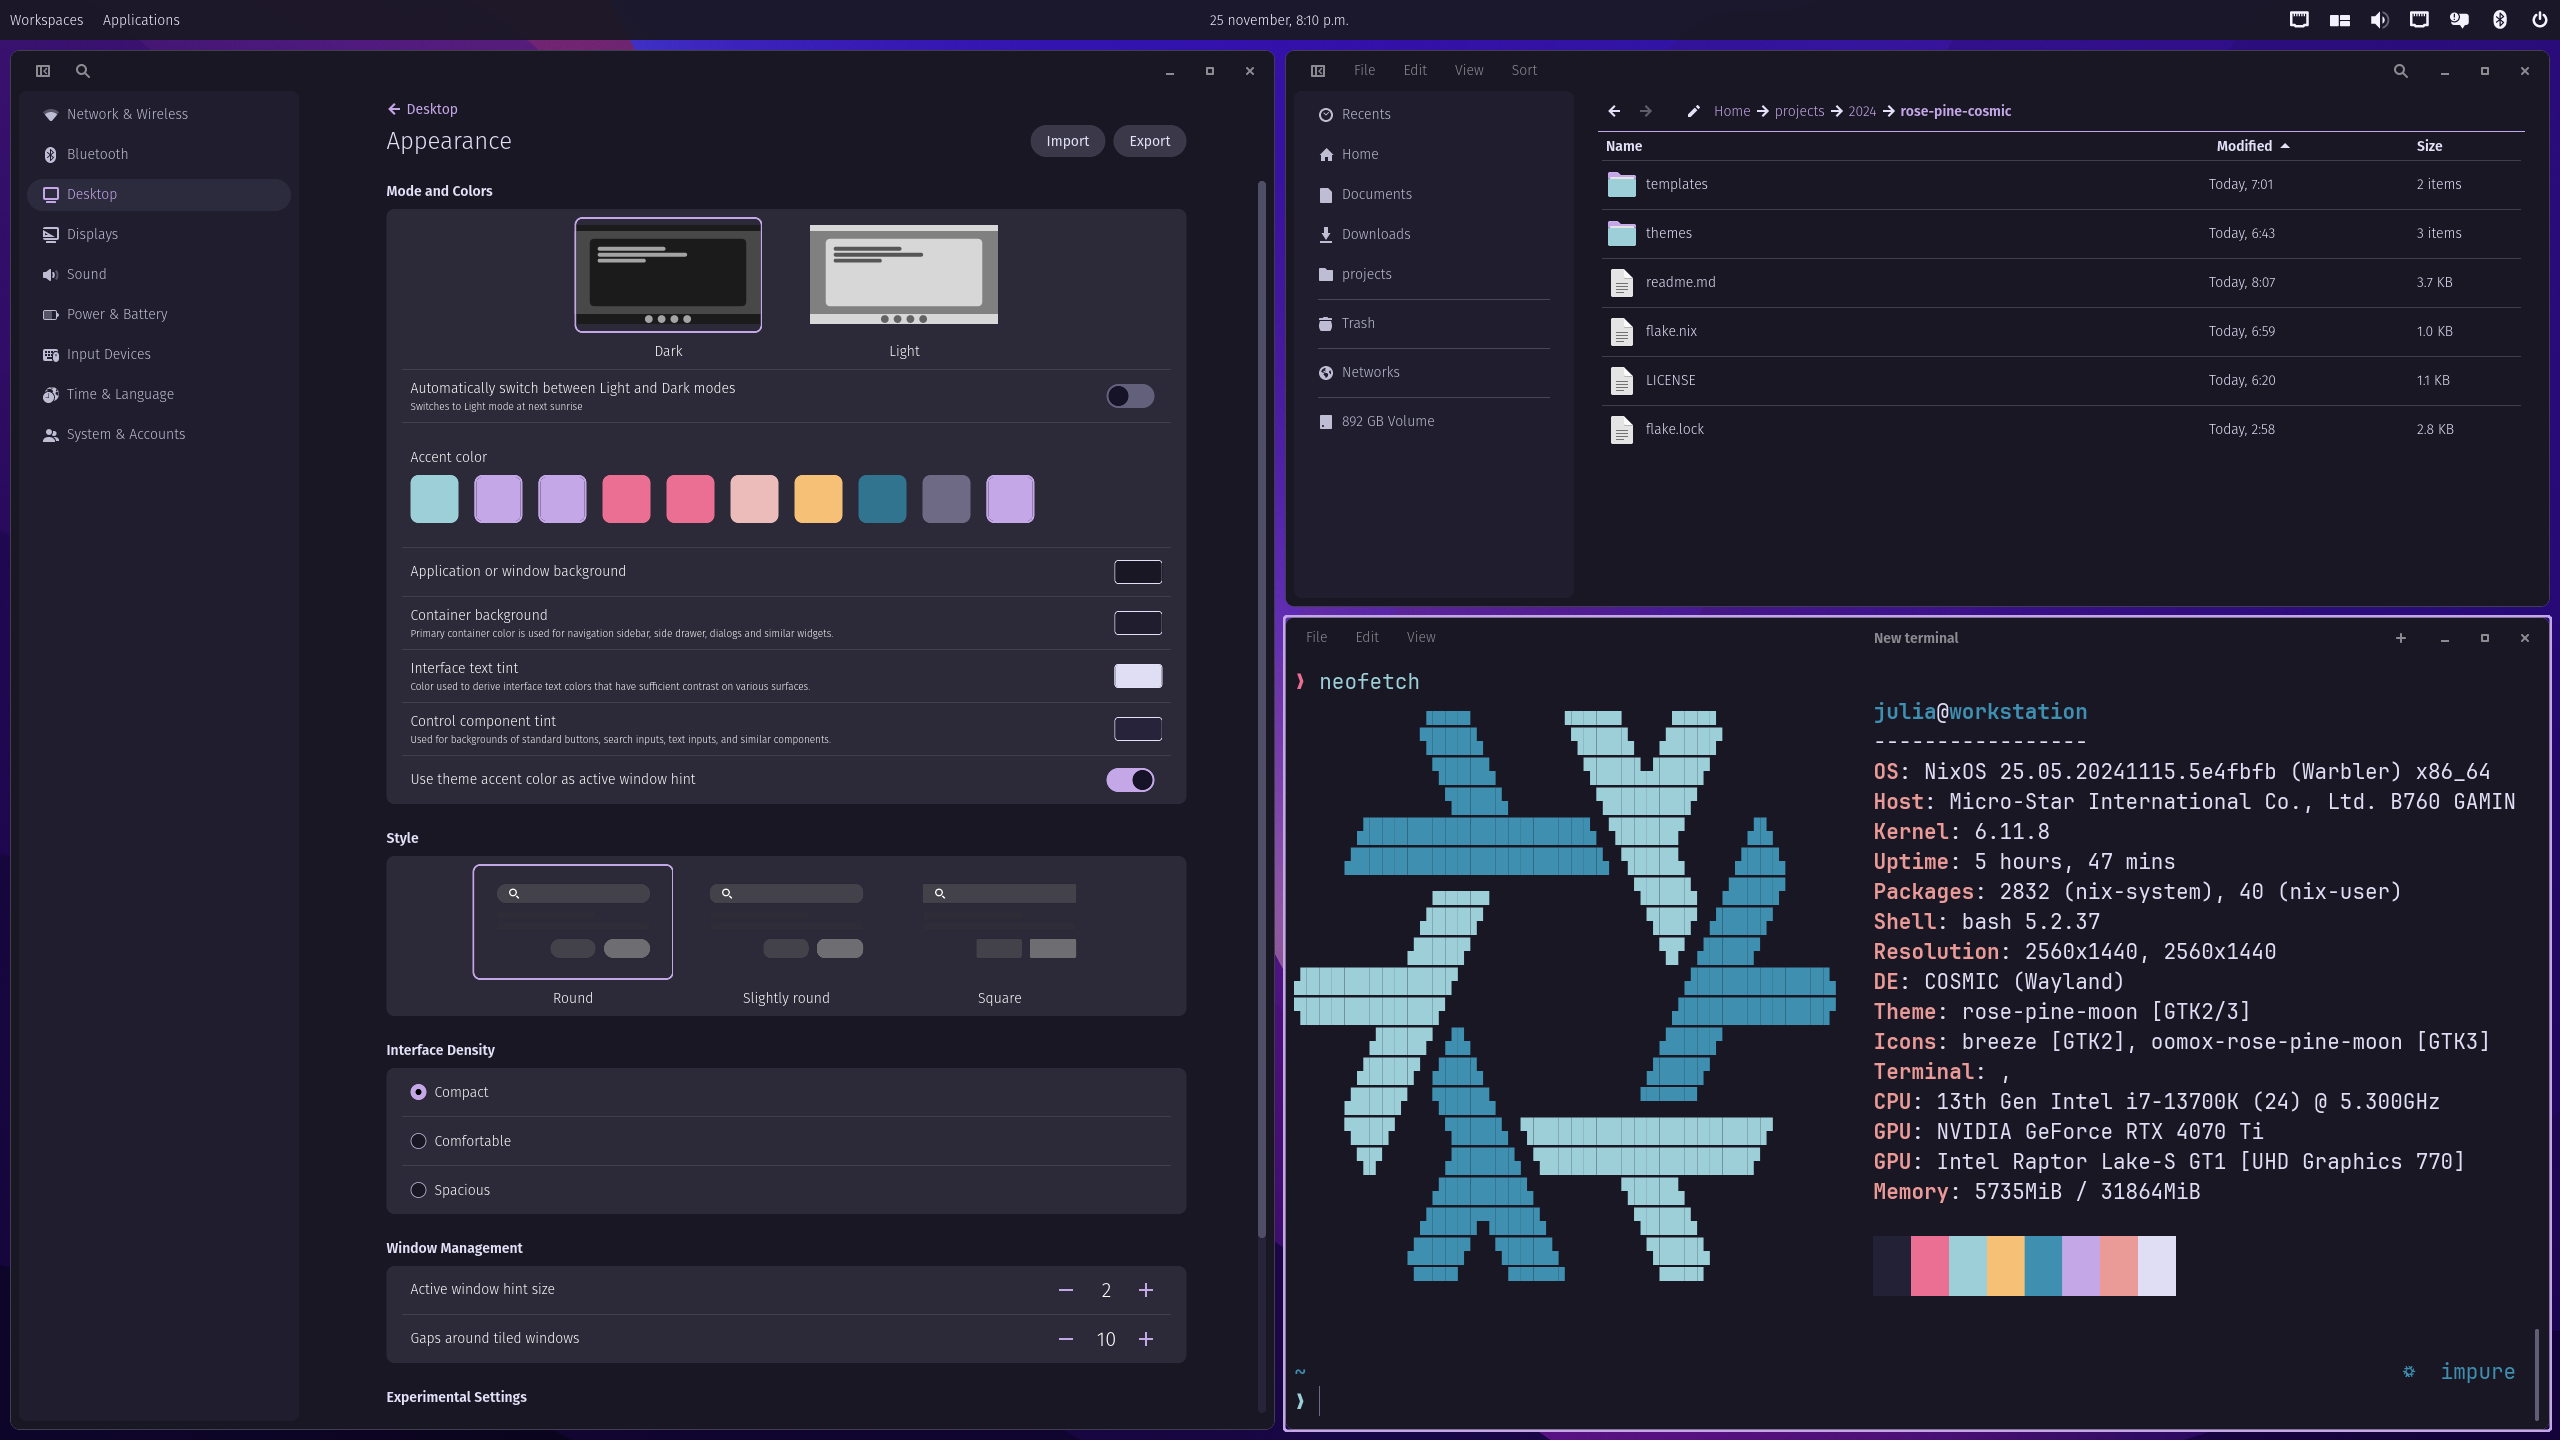Viewport: 2560px width, 1440px height.
Task: Select the readme.md file
Action: [x=2060, y=282]
